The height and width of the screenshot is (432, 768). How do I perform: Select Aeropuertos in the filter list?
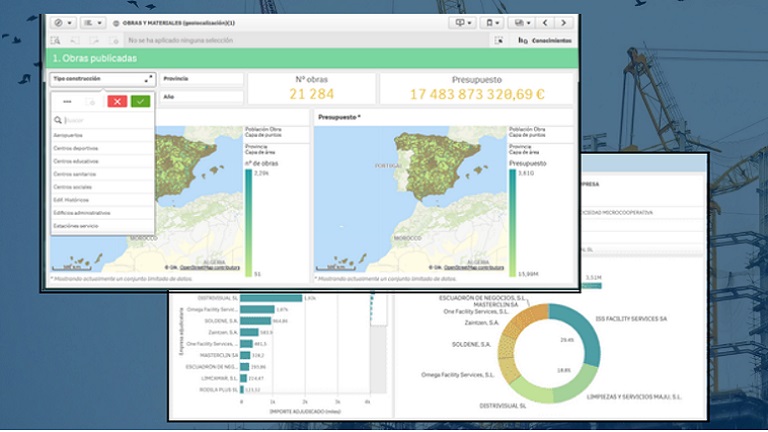click(69, 134)
